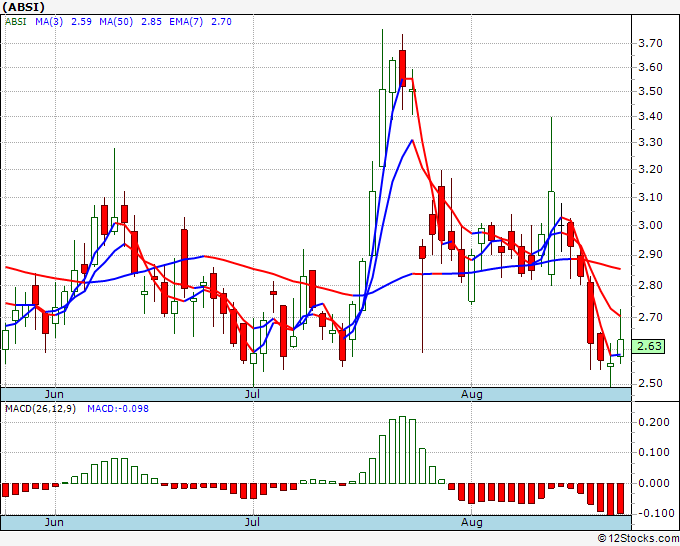Click the current price tag 2.63
The height and width of the screenshot is (546, 680).
pyautogui.click(x=649, y=346)
